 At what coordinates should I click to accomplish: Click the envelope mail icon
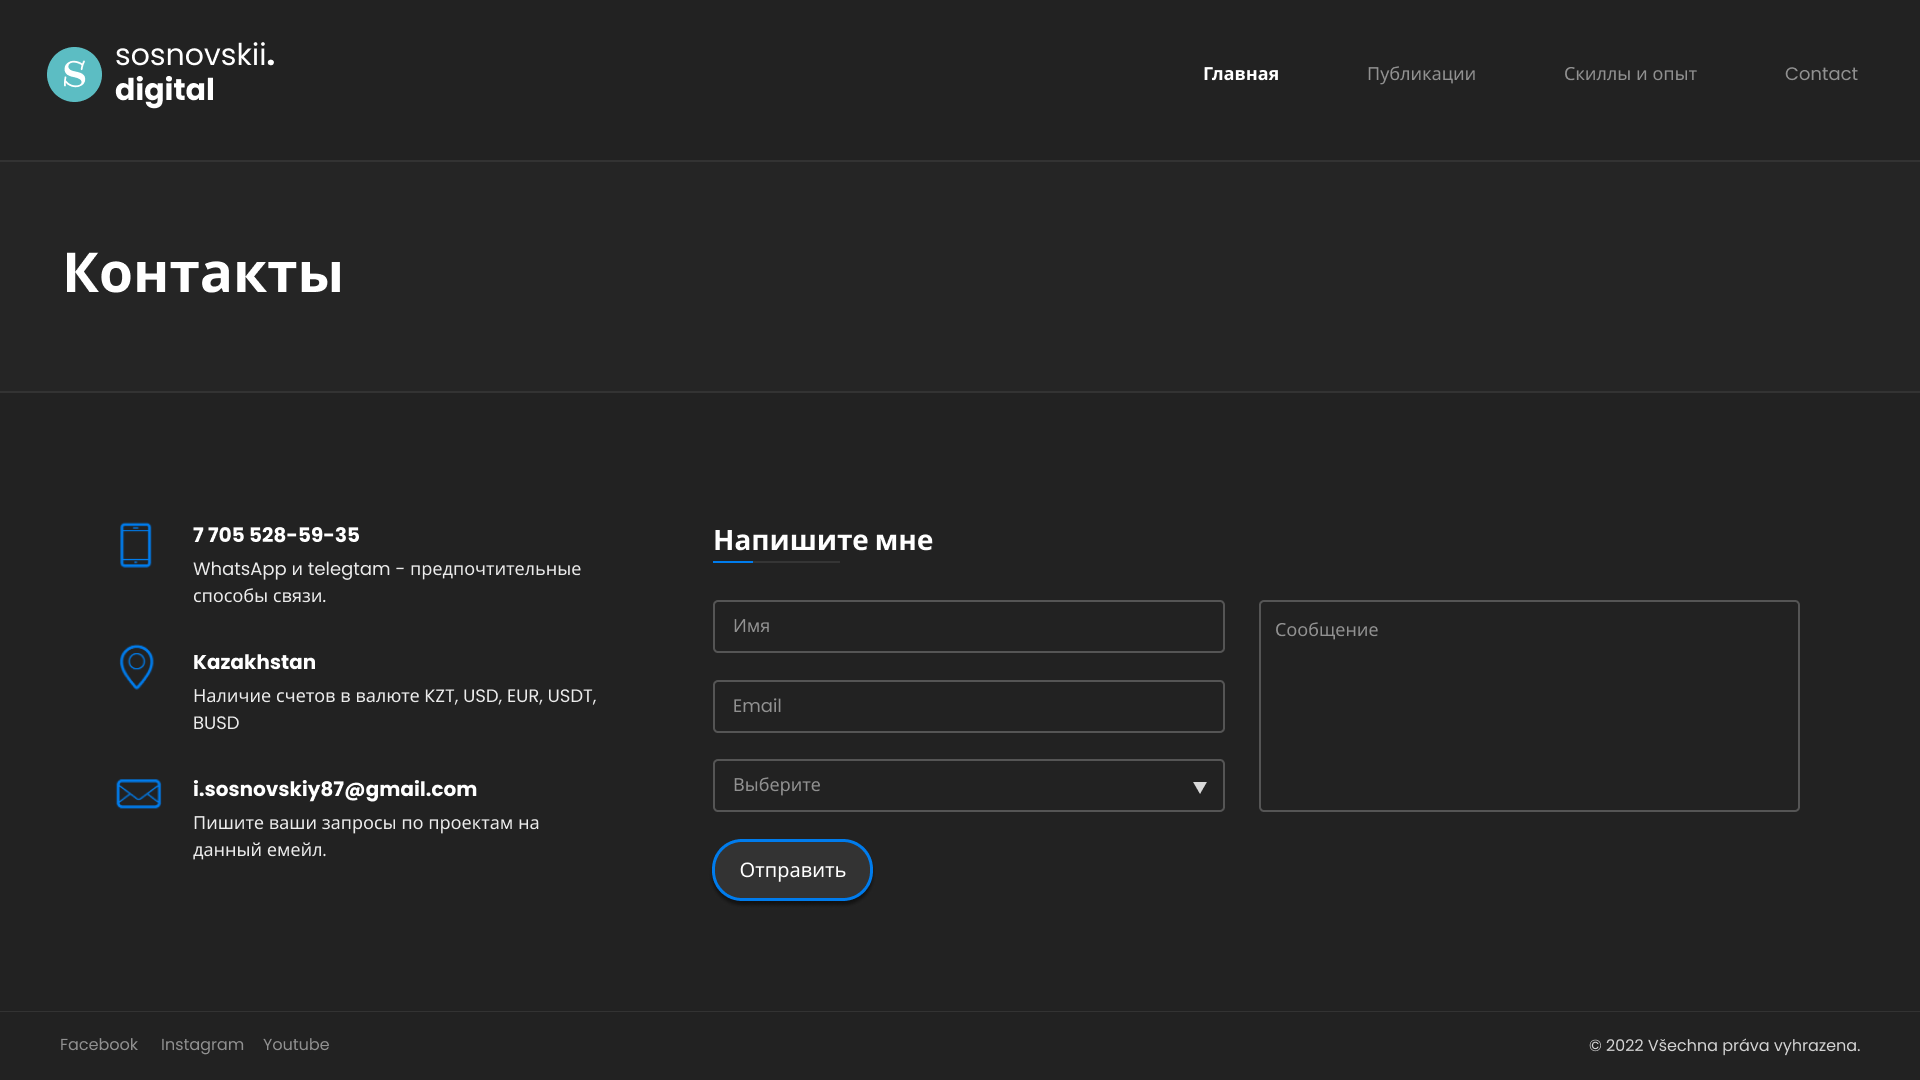tap(139, 793)
